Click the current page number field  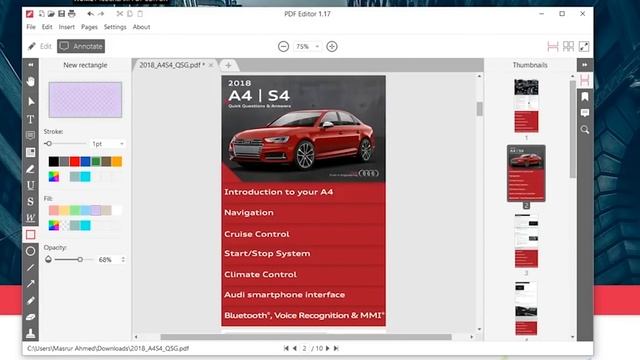pyautogui.click(x=304, y=348)
